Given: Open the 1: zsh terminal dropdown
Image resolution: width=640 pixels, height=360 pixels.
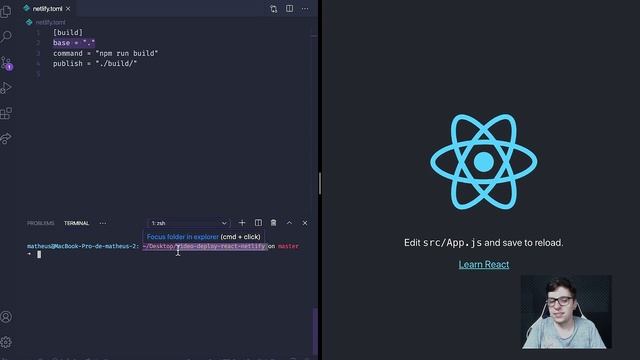Looking at the screenshot, I should point(189,223).
